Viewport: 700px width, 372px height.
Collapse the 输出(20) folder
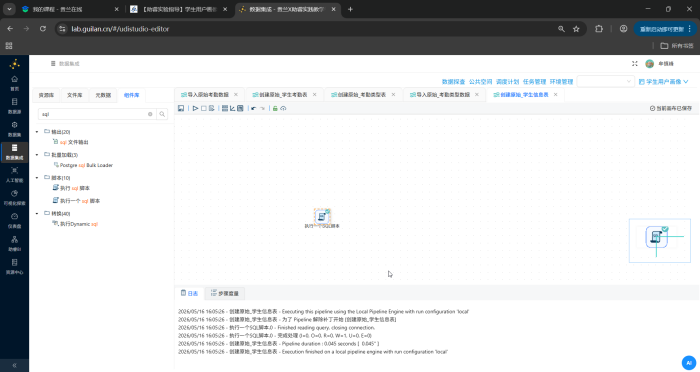37,132
